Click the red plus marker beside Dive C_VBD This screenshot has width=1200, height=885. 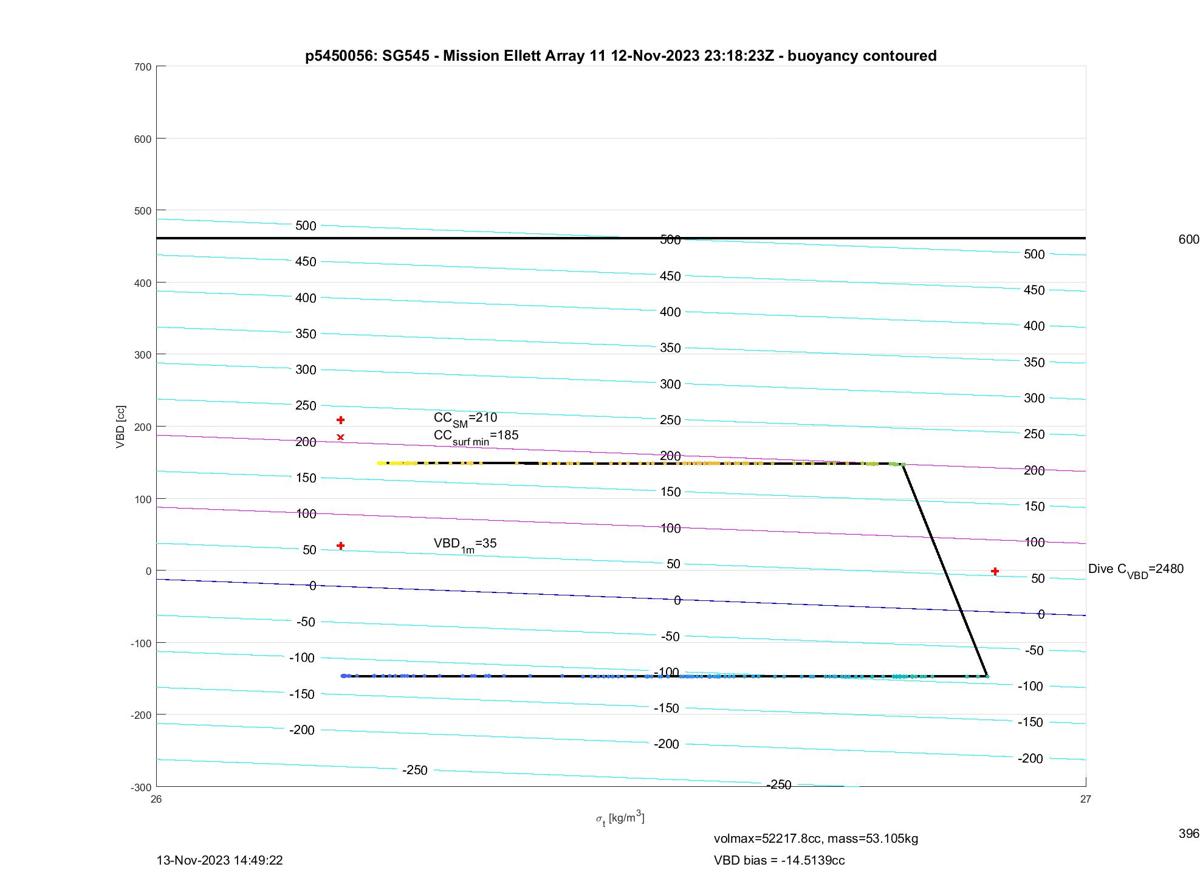click(x=995, y=571)
